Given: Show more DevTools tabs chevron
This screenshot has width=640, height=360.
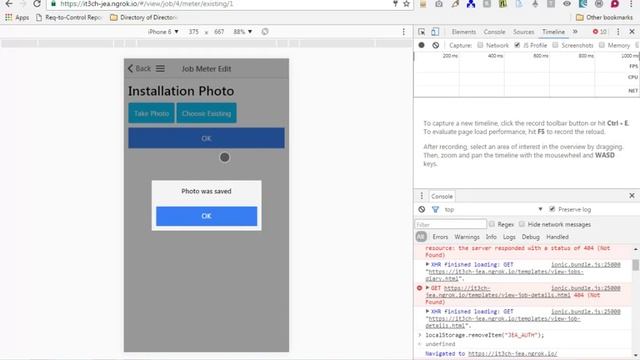Looking at the screenshot, I should tap(575, 32).
